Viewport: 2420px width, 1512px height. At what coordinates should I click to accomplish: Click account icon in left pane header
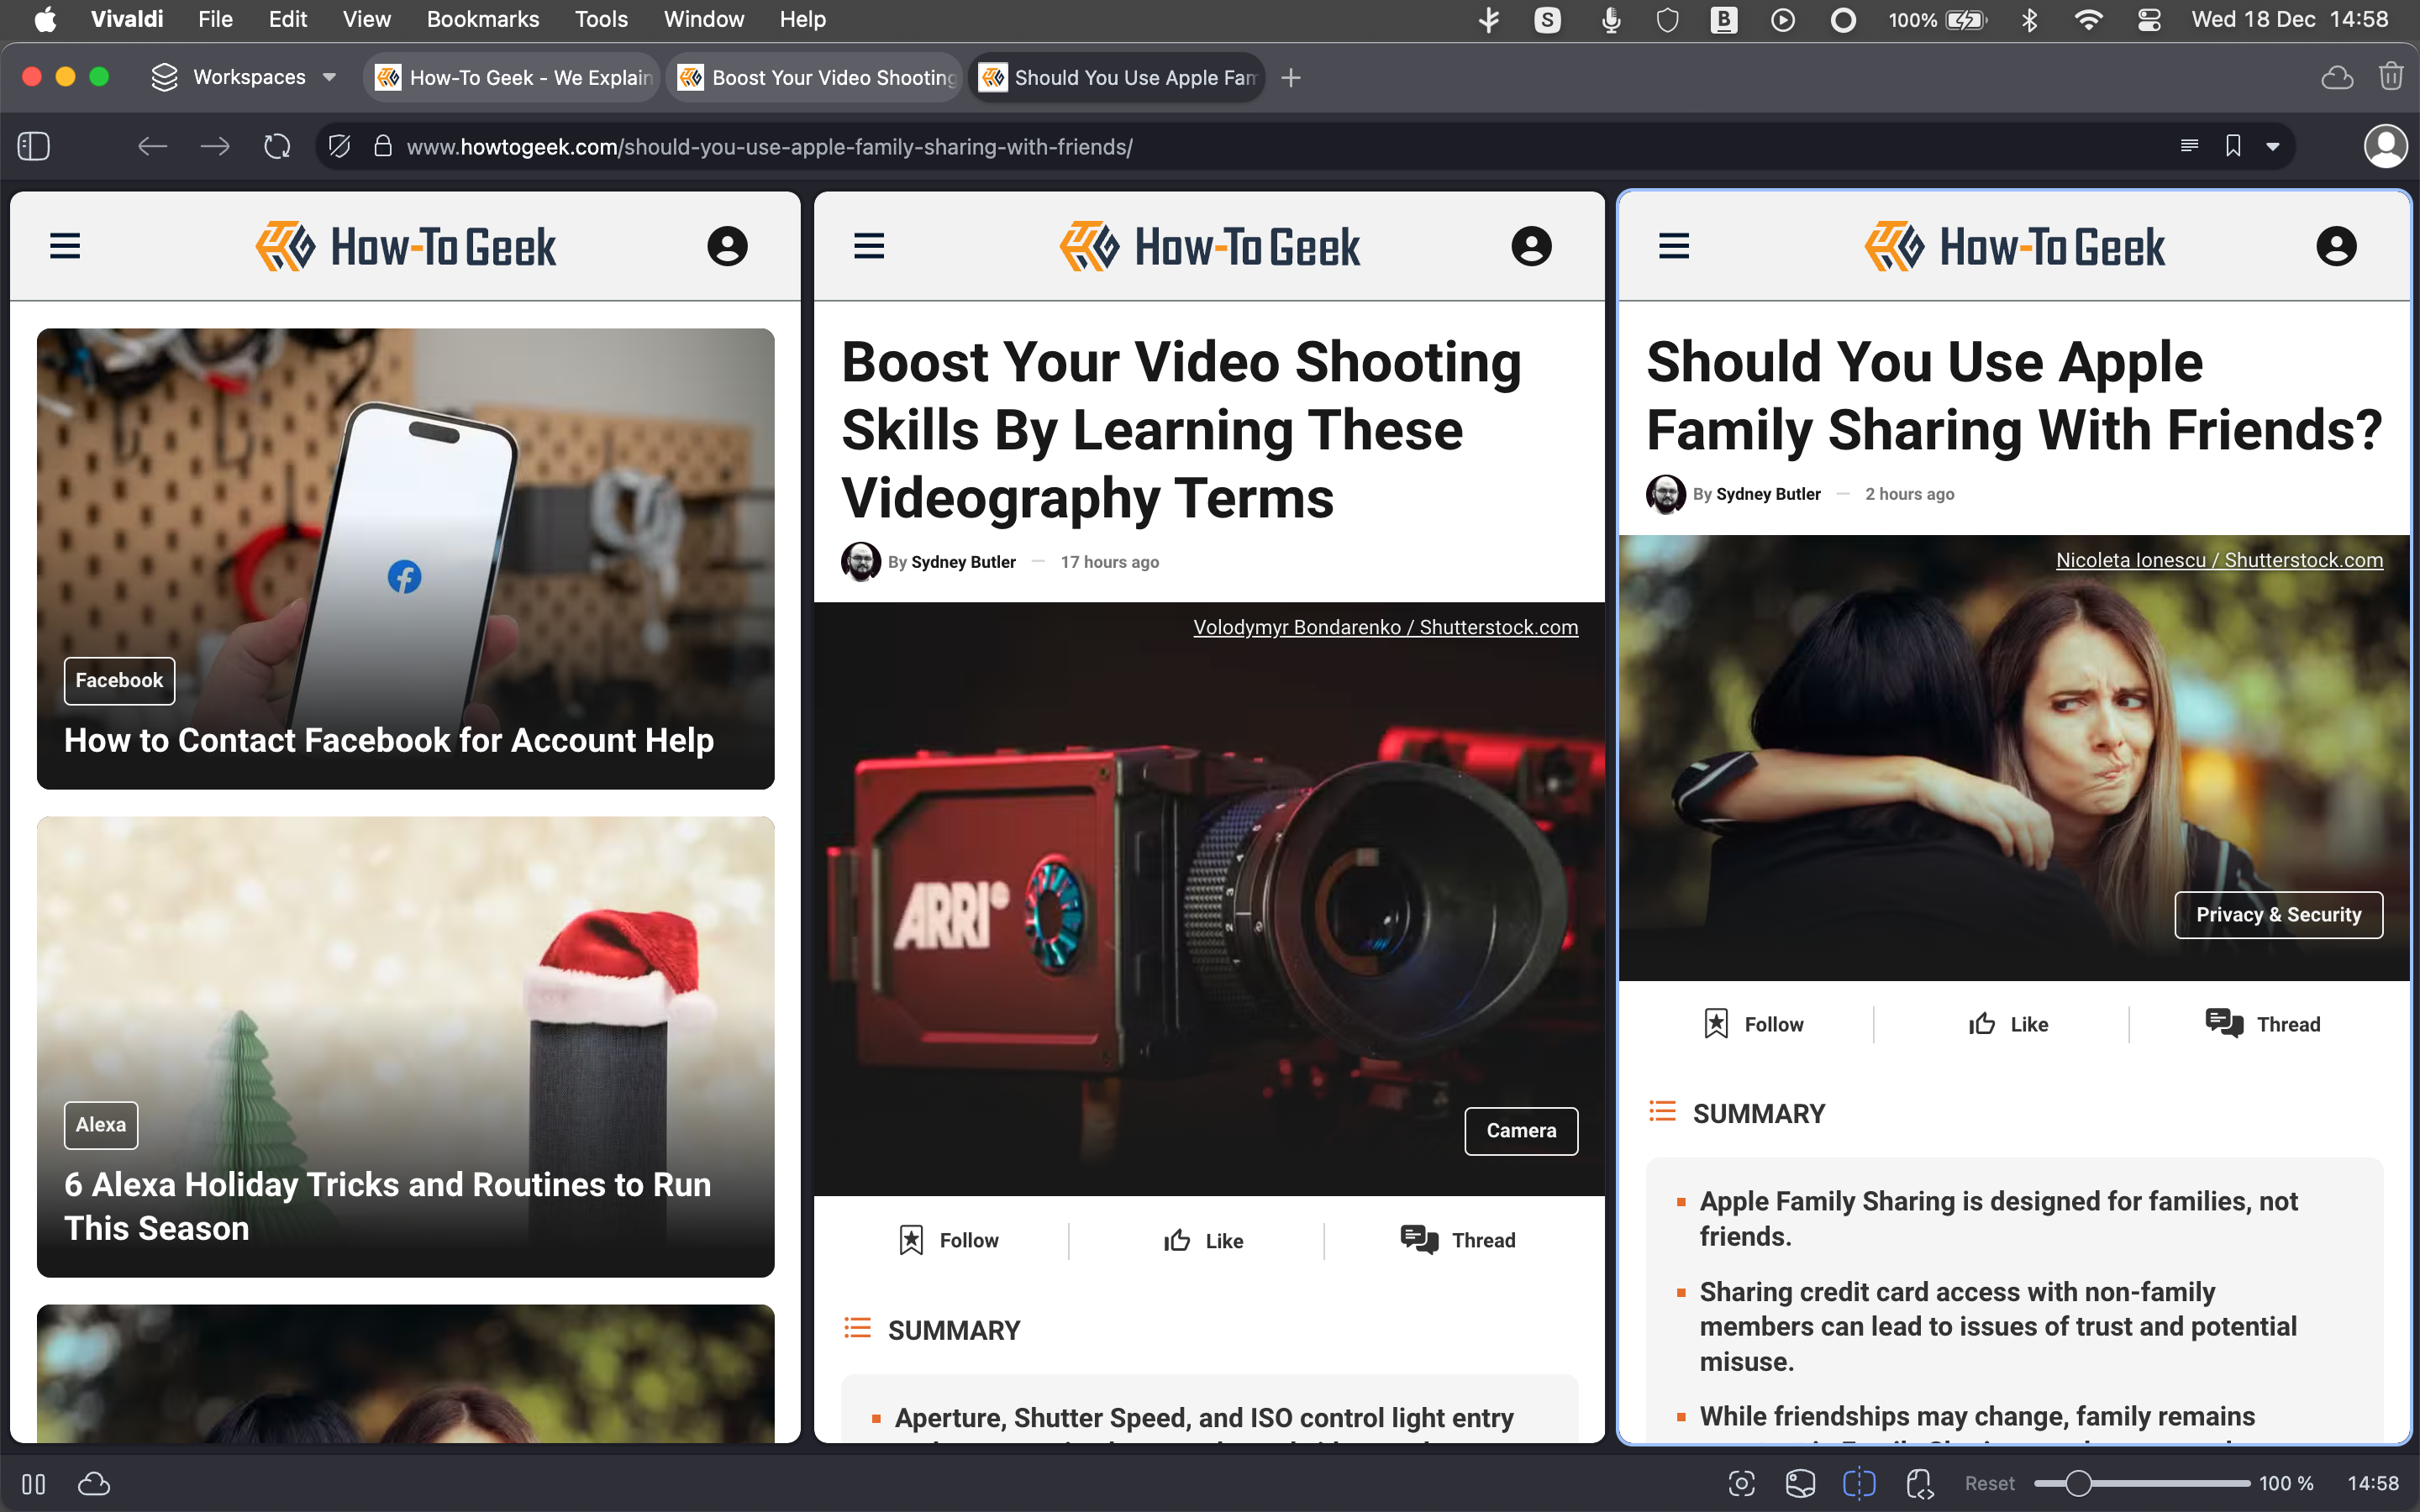[727, 246]
